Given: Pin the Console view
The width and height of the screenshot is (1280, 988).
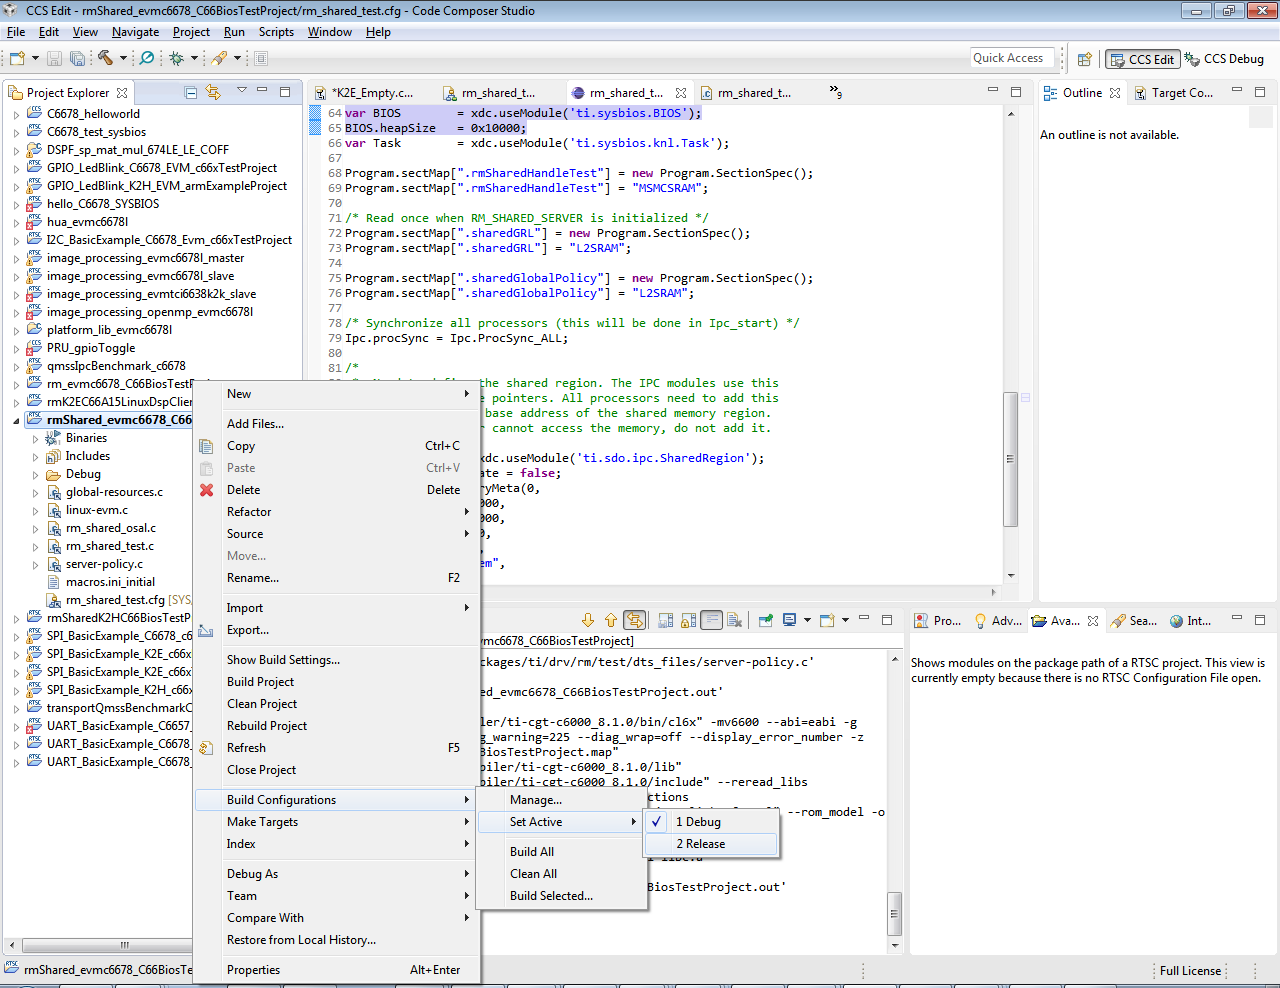Looking at the screenshot, I should pos(765,620).
